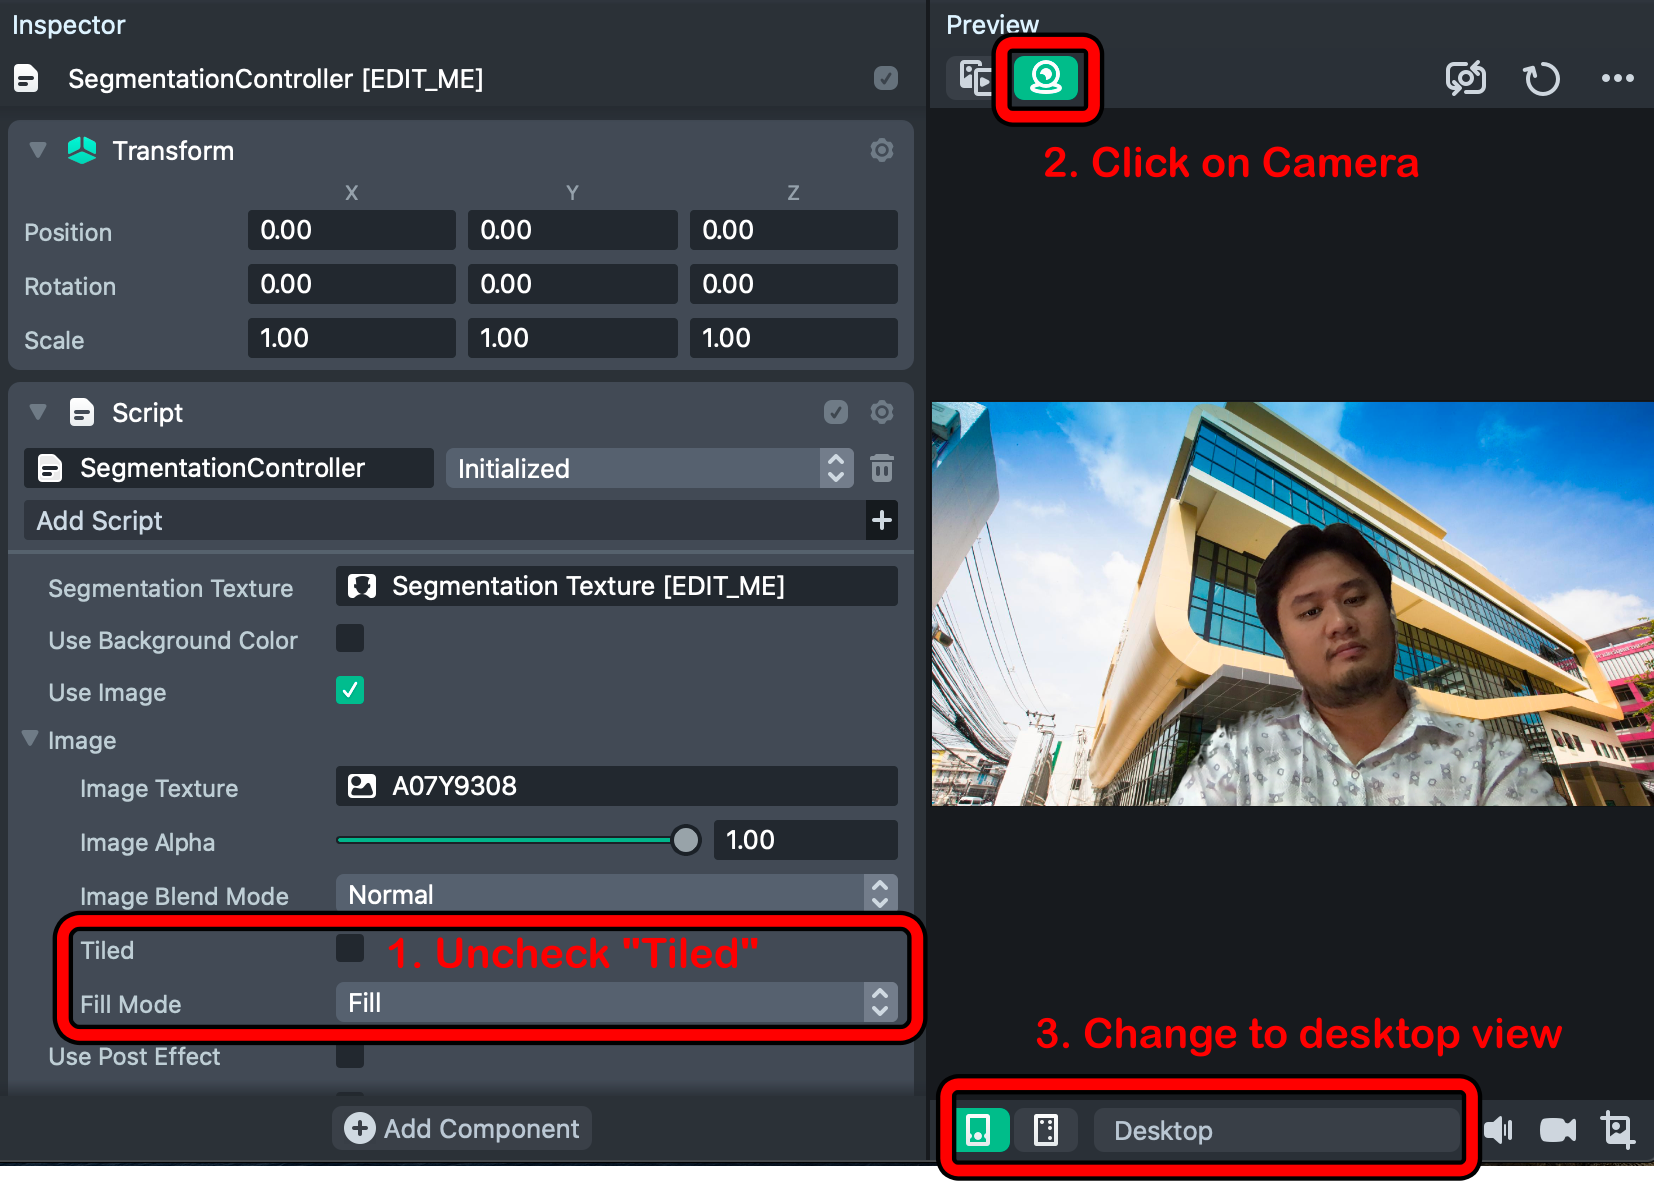Reset the preview with the refresh icon

click(1541, 78)
